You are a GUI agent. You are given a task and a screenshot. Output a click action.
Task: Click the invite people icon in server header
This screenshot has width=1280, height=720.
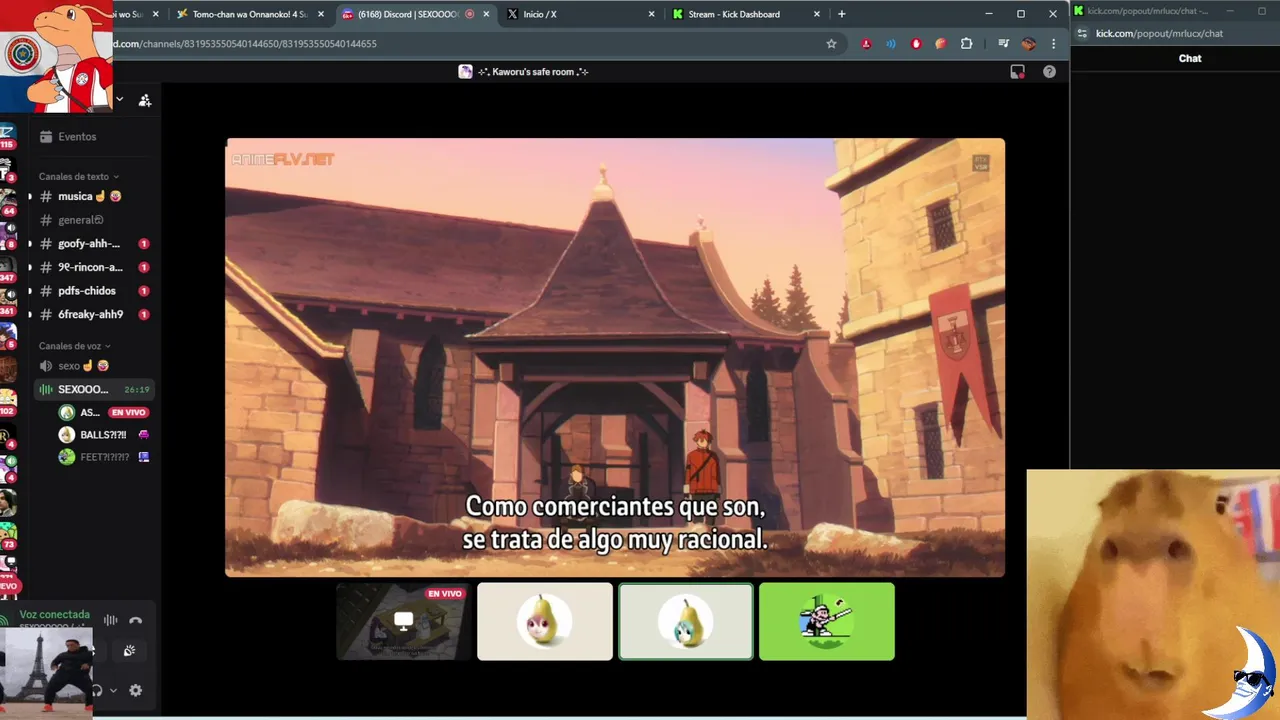click(145, 100)
